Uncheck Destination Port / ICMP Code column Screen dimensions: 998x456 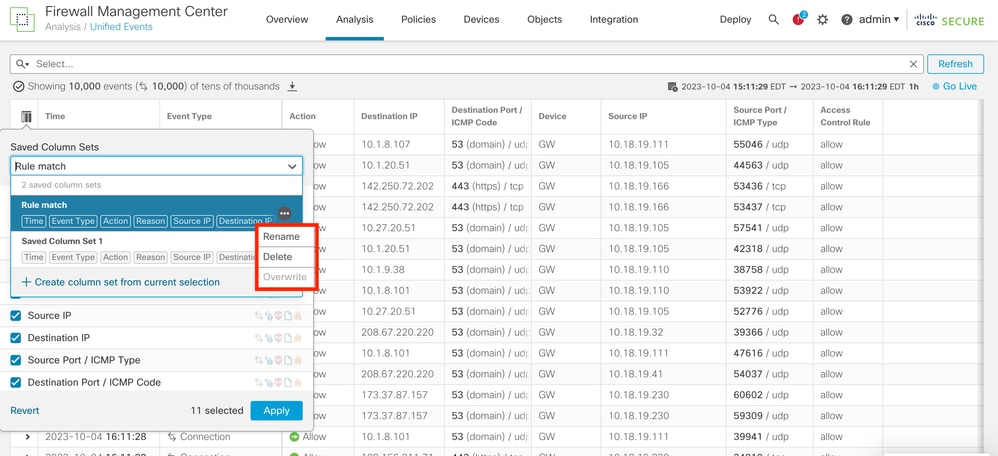pos(16,382)
